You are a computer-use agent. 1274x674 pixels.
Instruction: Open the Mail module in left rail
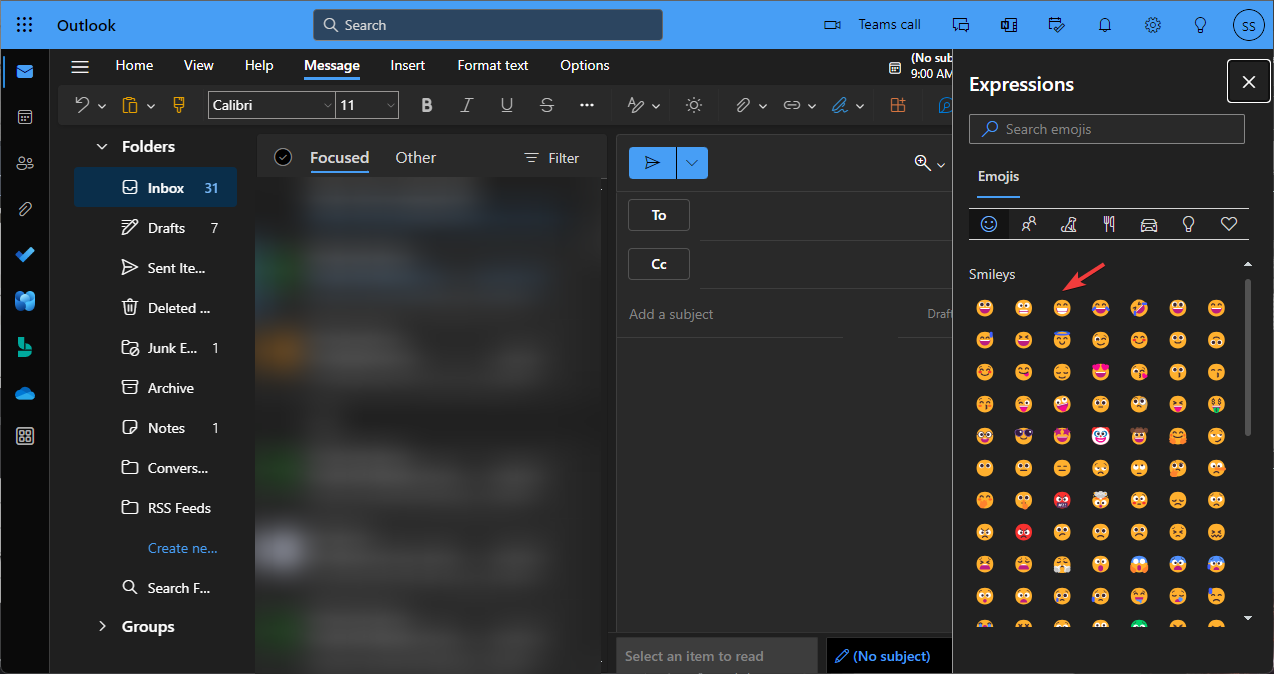(x=25, y=71)
